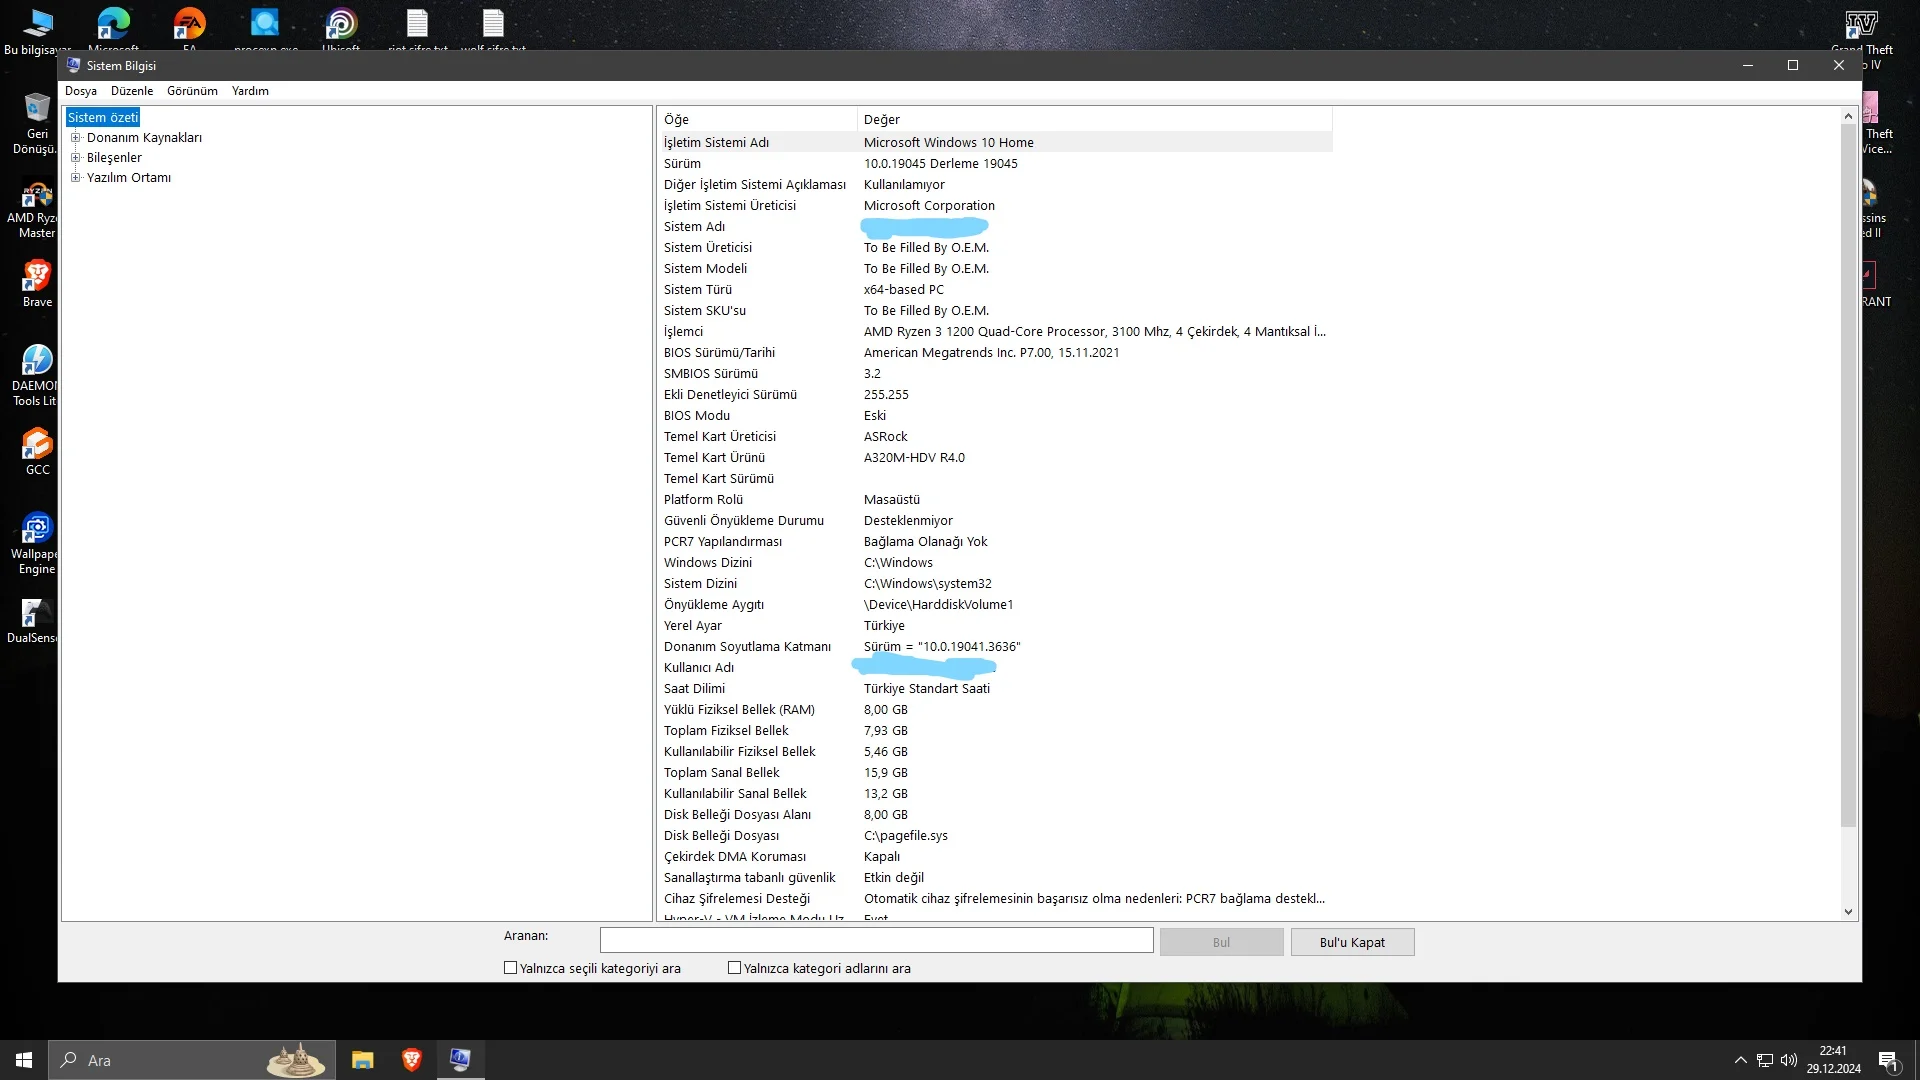The image size is (1920, 1080).
Task: Click the details list scroll-down arrow
Action: 1848,912
